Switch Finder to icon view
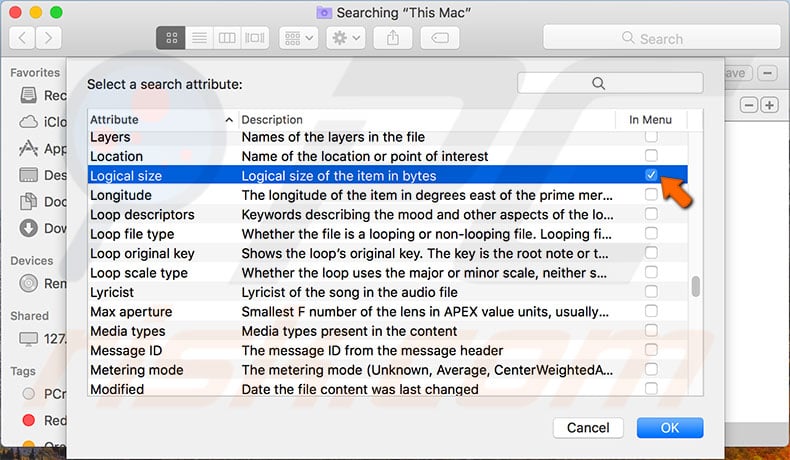 pos(171,38)
